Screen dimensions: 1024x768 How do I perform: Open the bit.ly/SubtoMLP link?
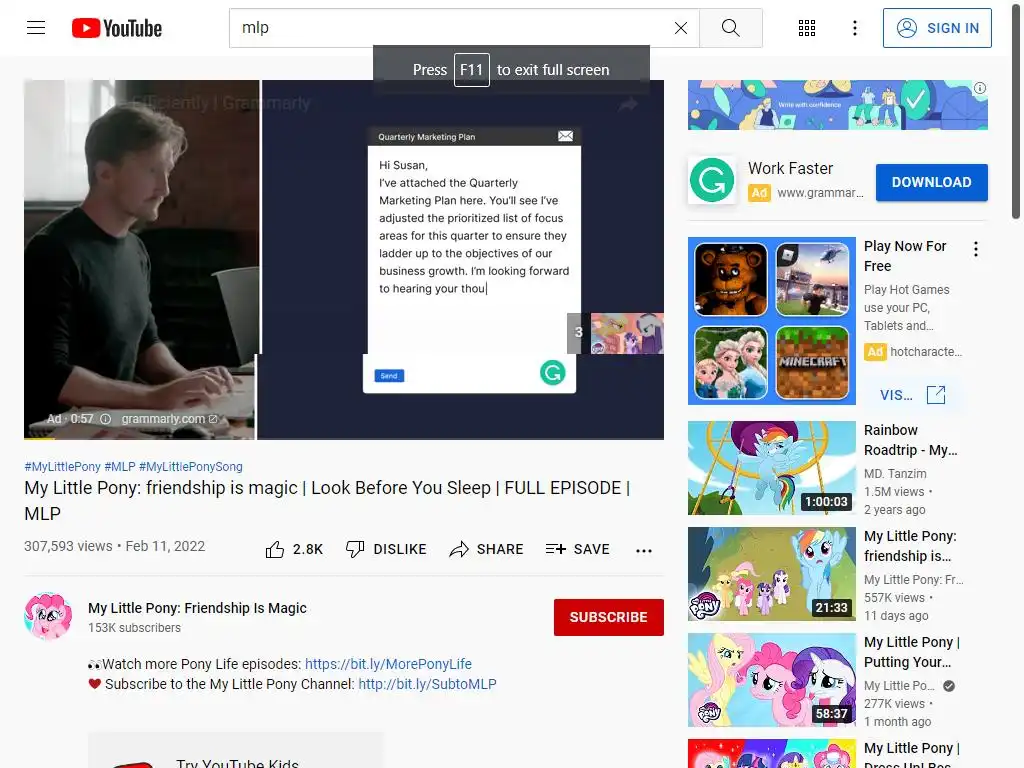click(427, 684)
